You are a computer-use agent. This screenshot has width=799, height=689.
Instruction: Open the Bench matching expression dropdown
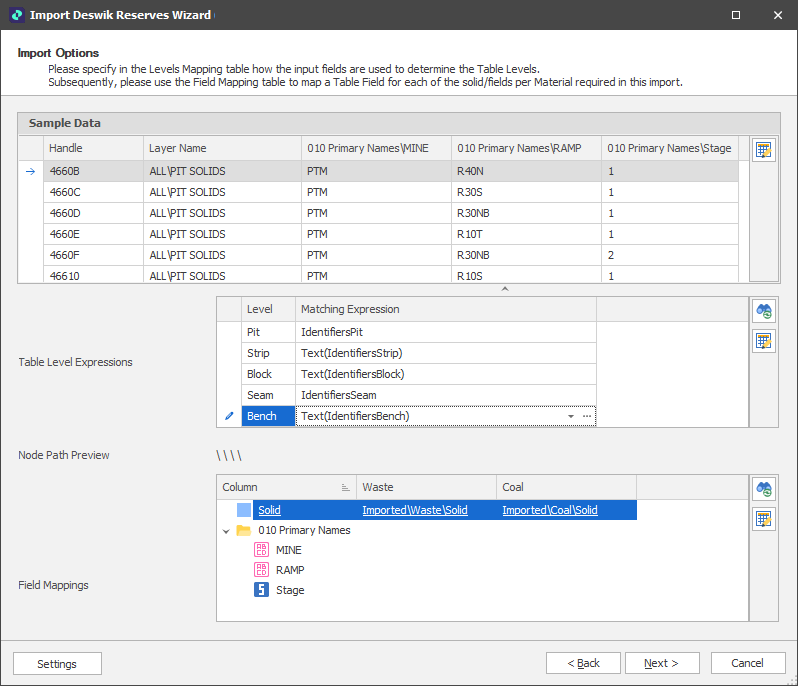click(x=571, y=416)
